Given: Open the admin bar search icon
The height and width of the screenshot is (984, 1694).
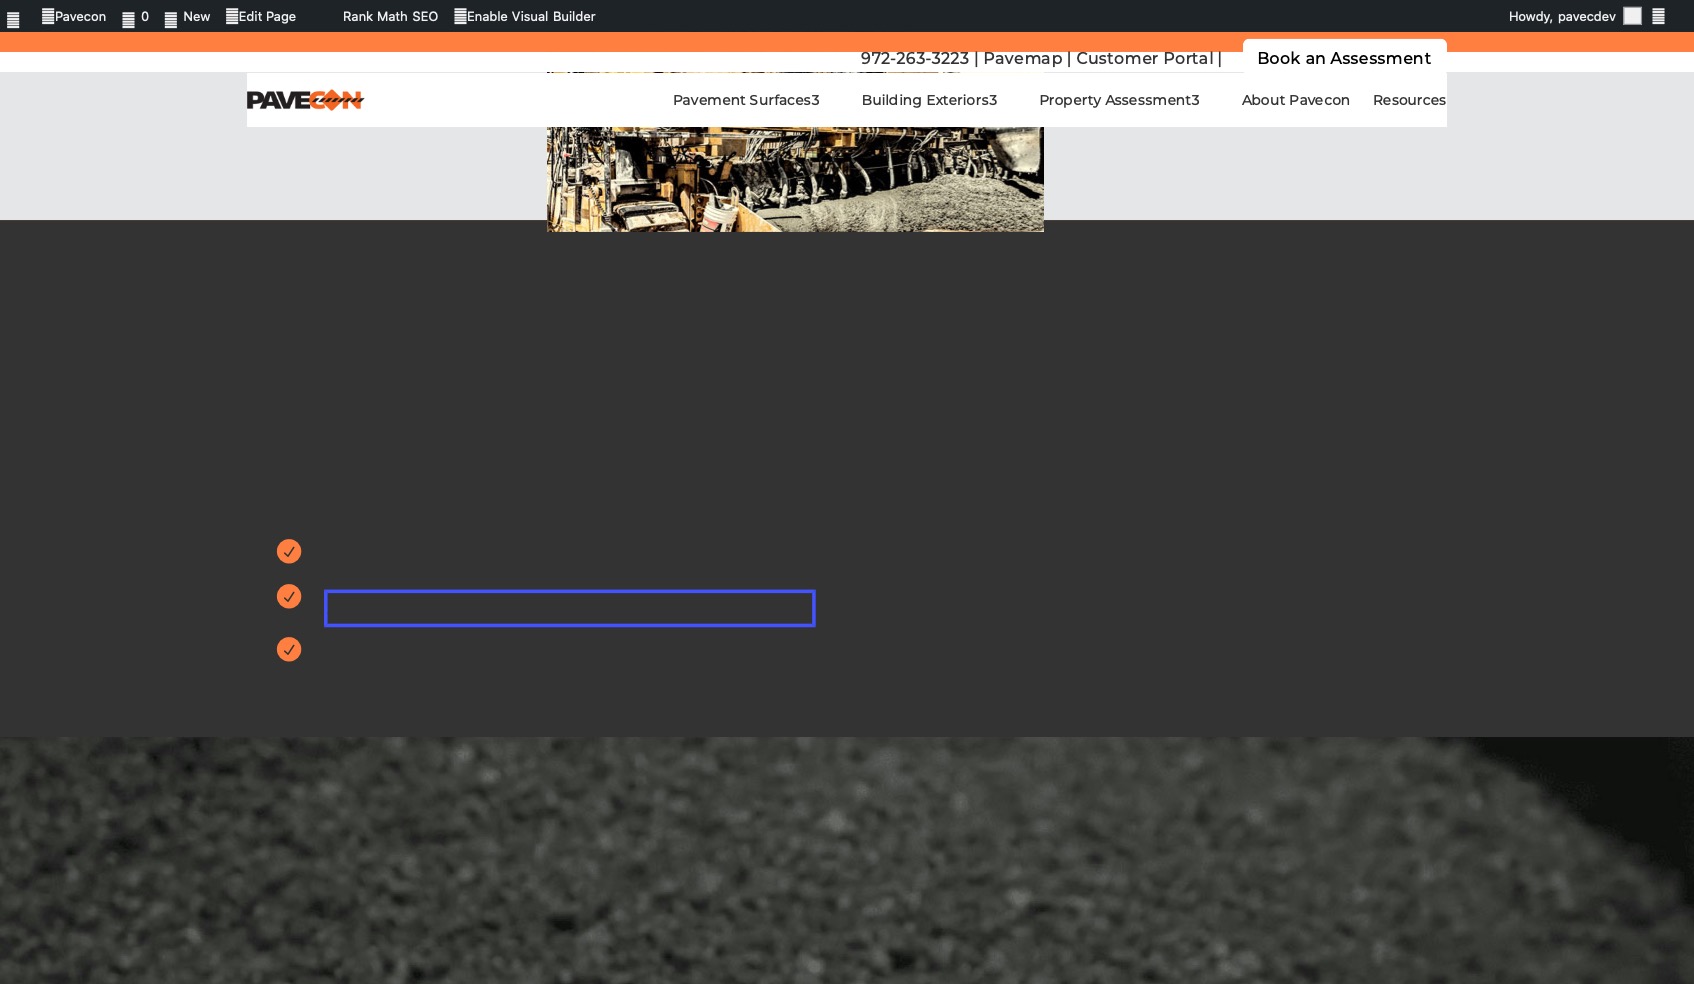Looking at the screenshot, I should coord(1658,17).
